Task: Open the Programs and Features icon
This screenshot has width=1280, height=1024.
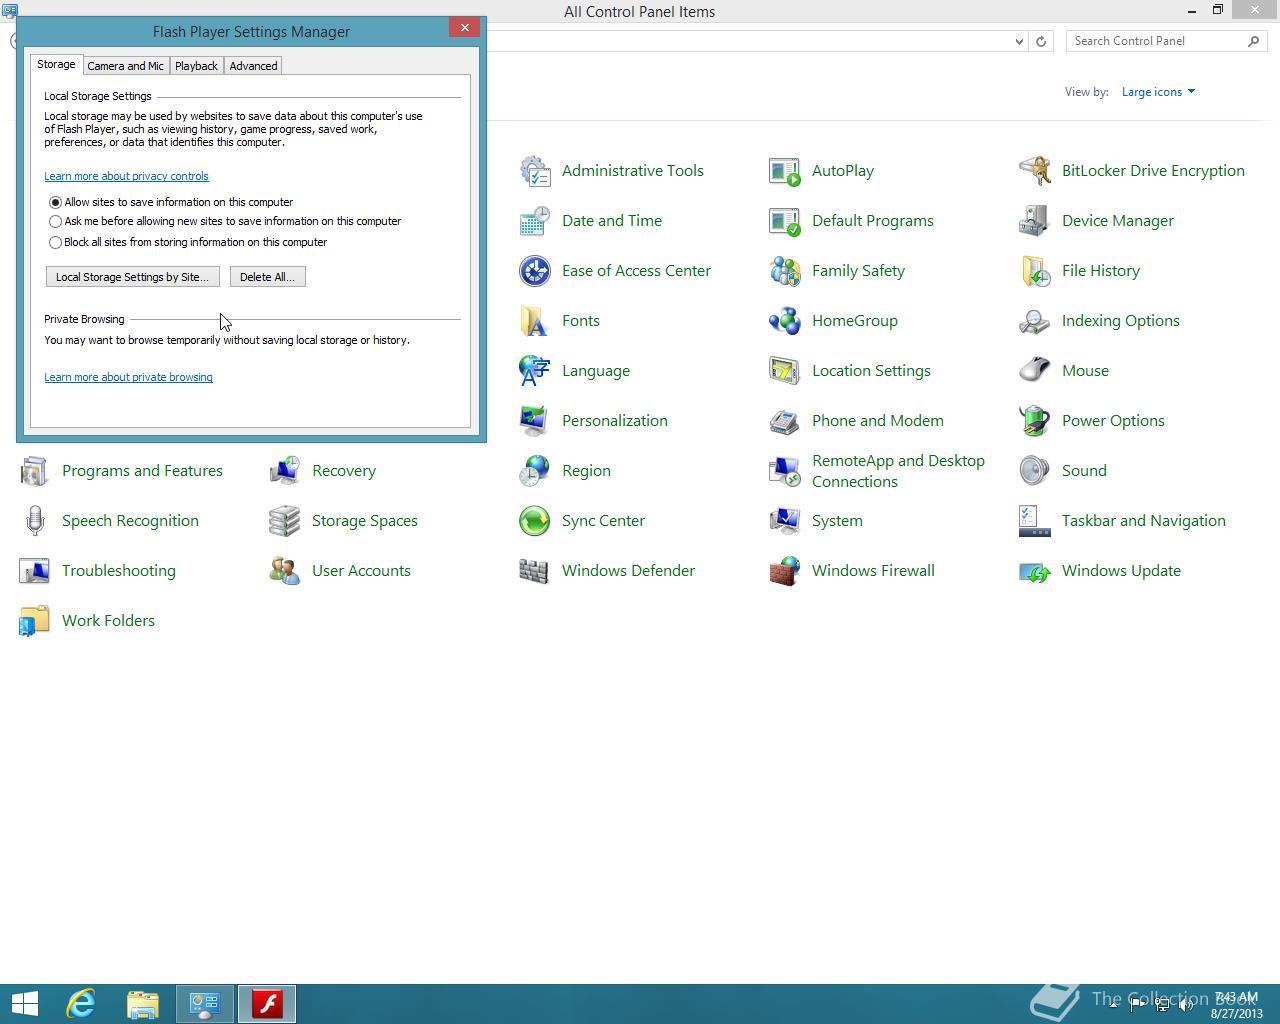Action: tap(35, 471)
